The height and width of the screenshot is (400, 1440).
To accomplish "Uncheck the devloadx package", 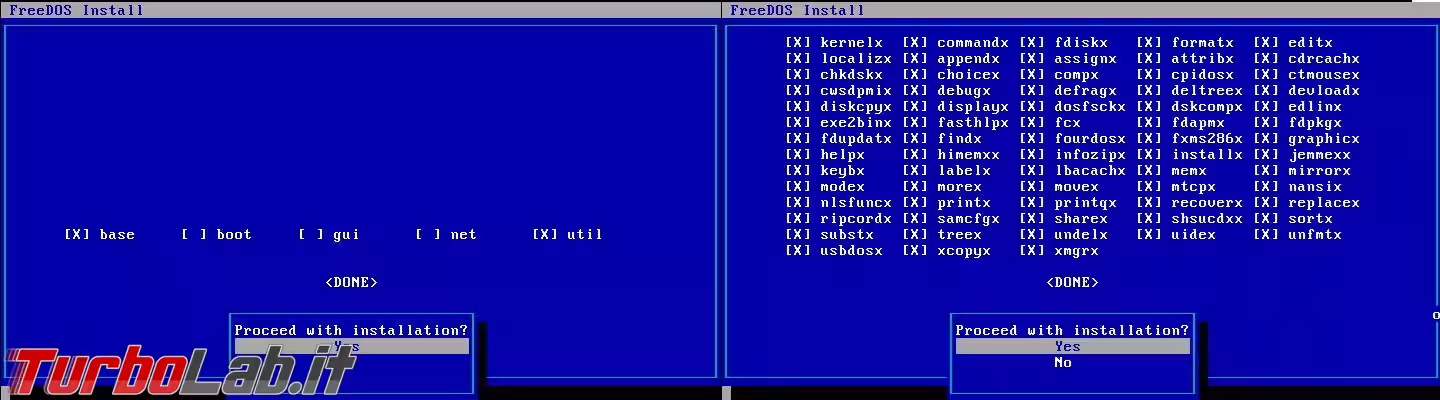I will 1266,91.
